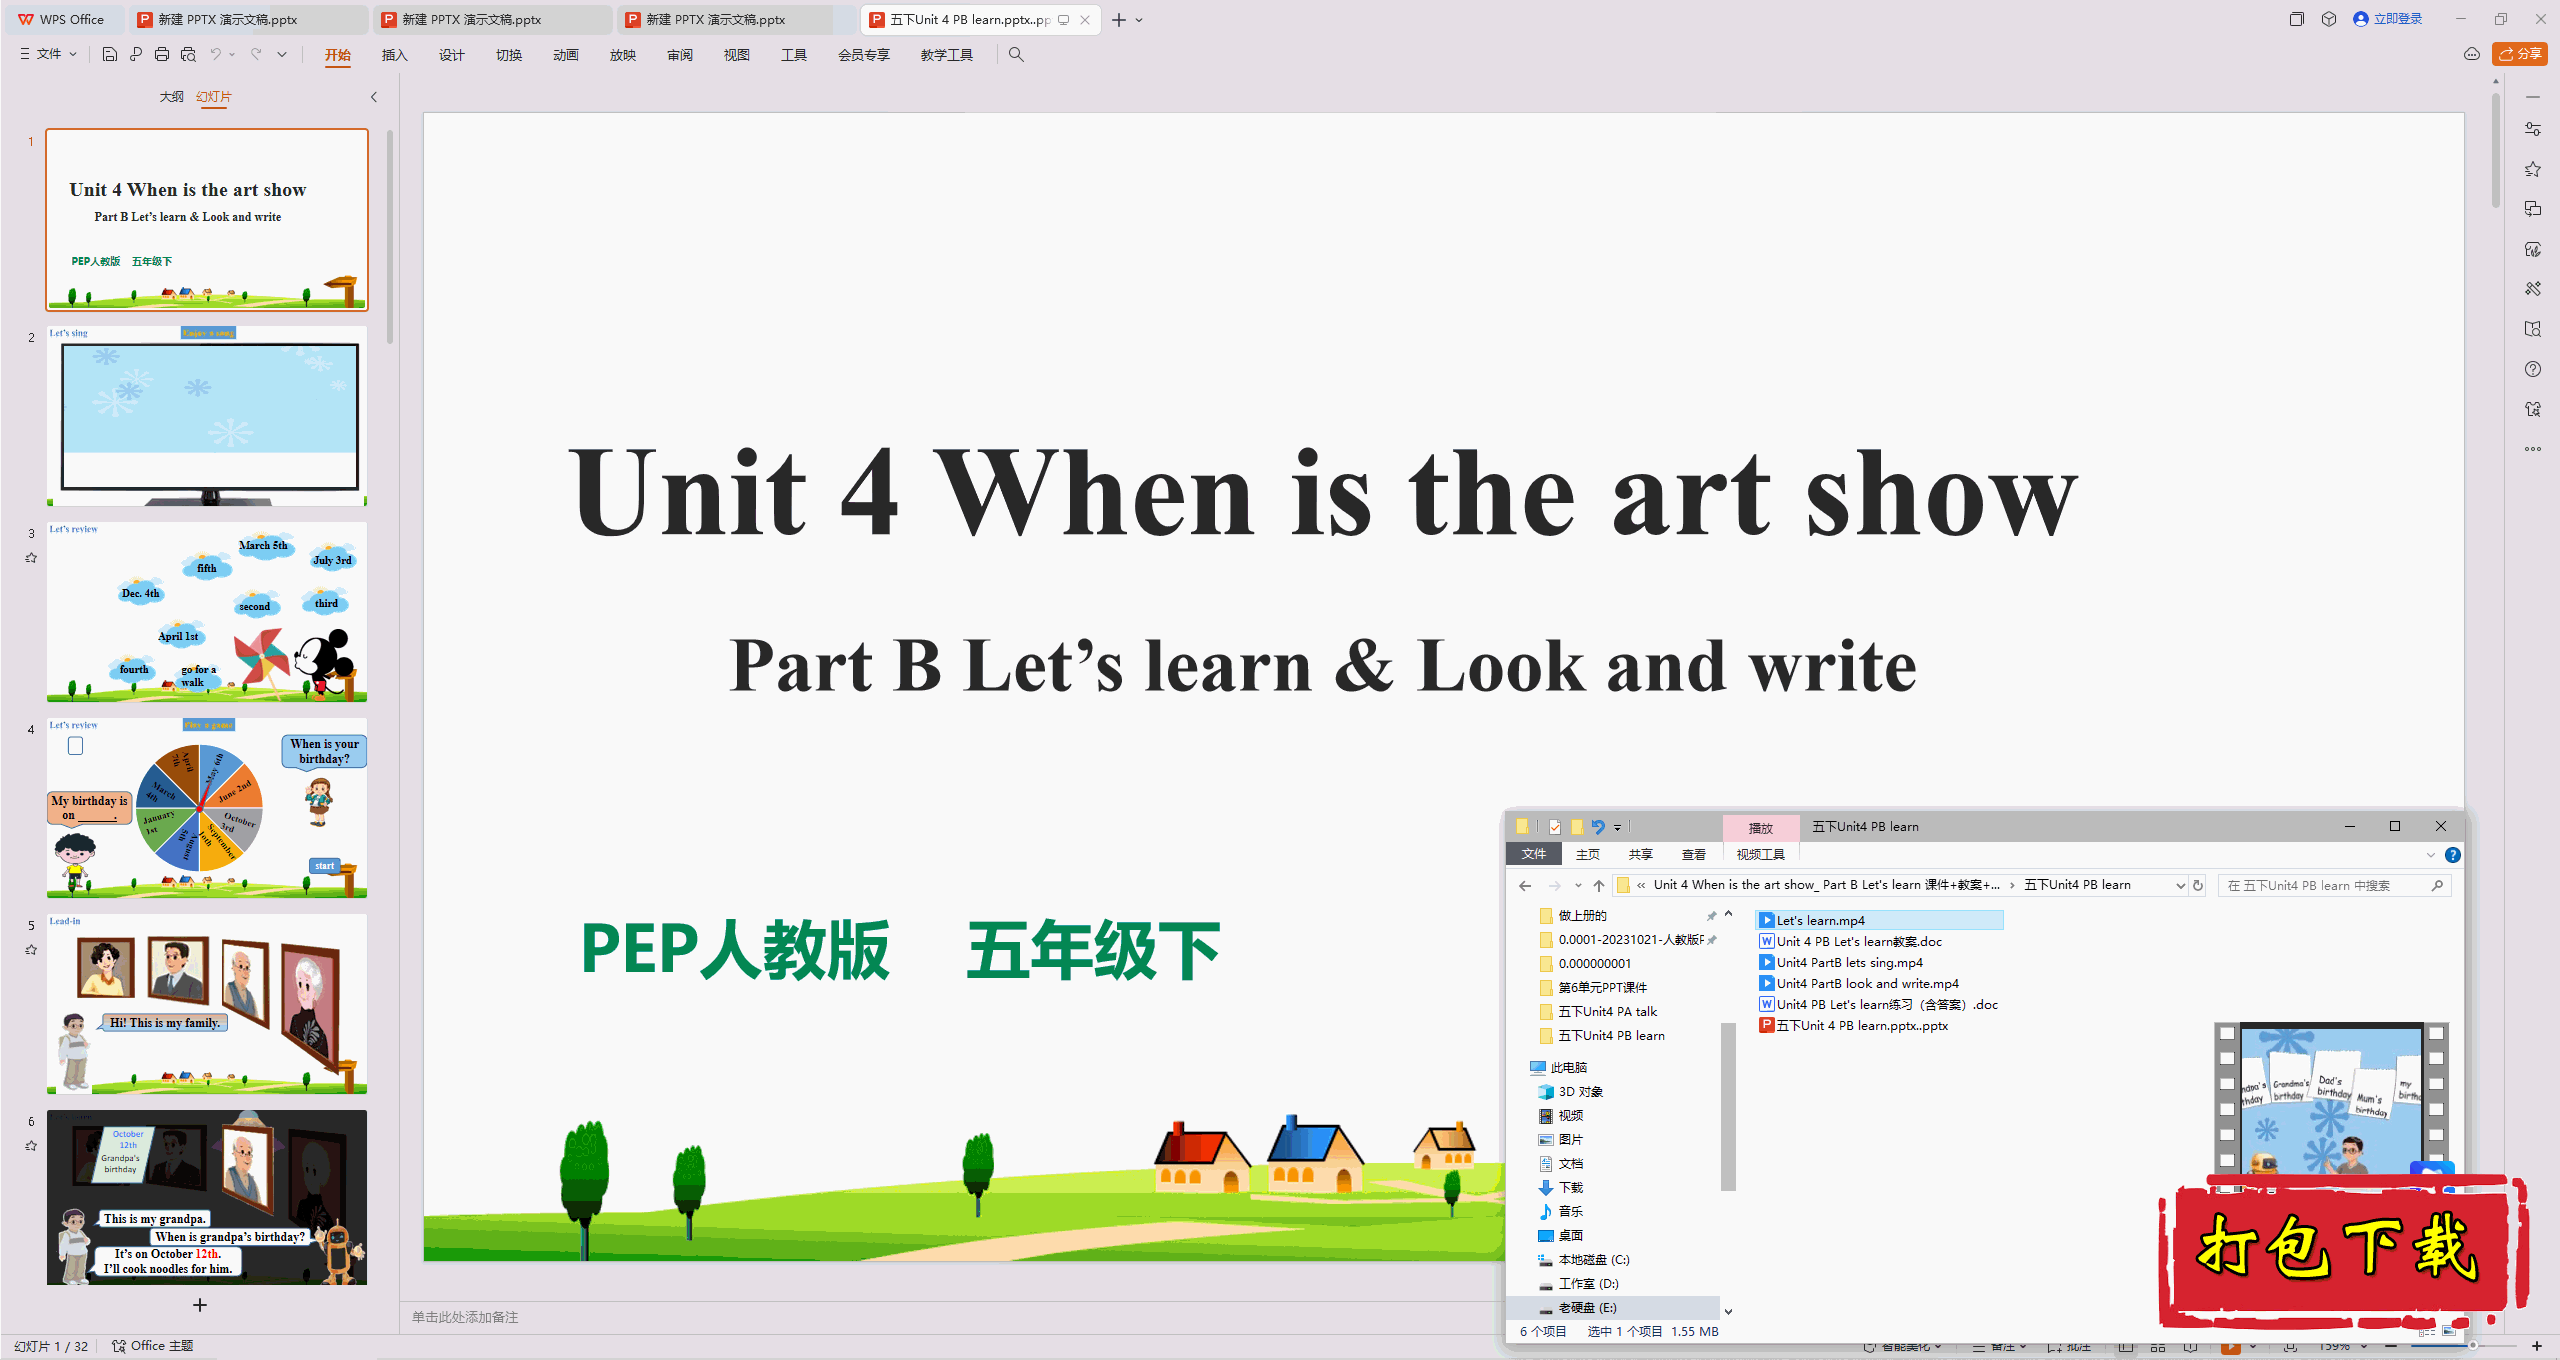Open the 插入 ribbon tab
This screenshot has width=2560, height=1360.
click(x=394, y=55)
